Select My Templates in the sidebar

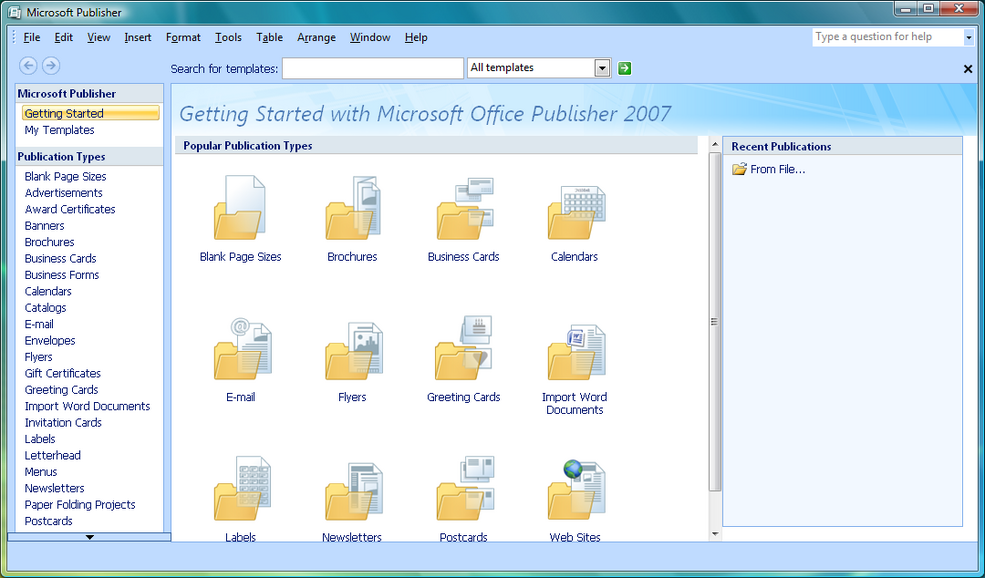point(59,130)
